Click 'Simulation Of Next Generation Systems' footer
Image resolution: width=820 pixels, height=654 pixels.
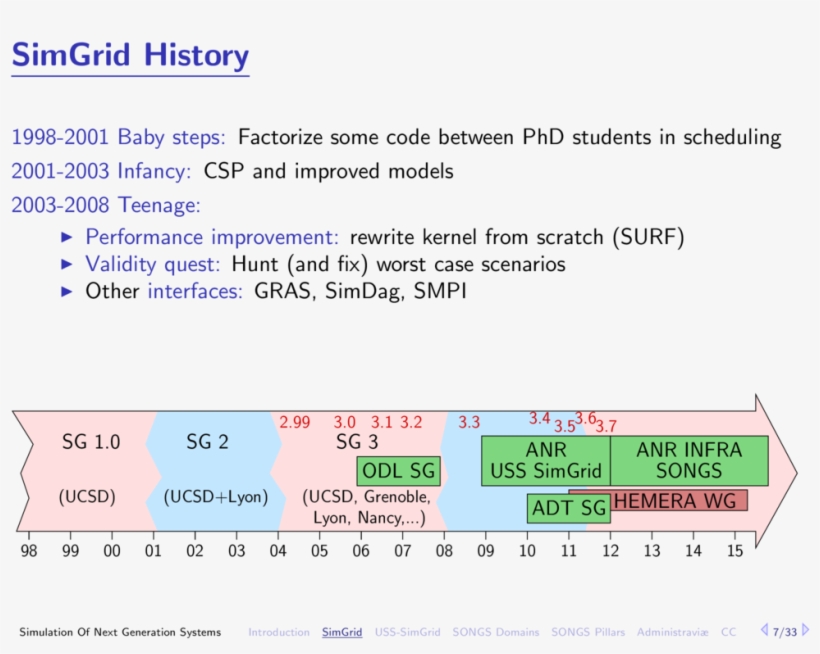pos(120,632)
